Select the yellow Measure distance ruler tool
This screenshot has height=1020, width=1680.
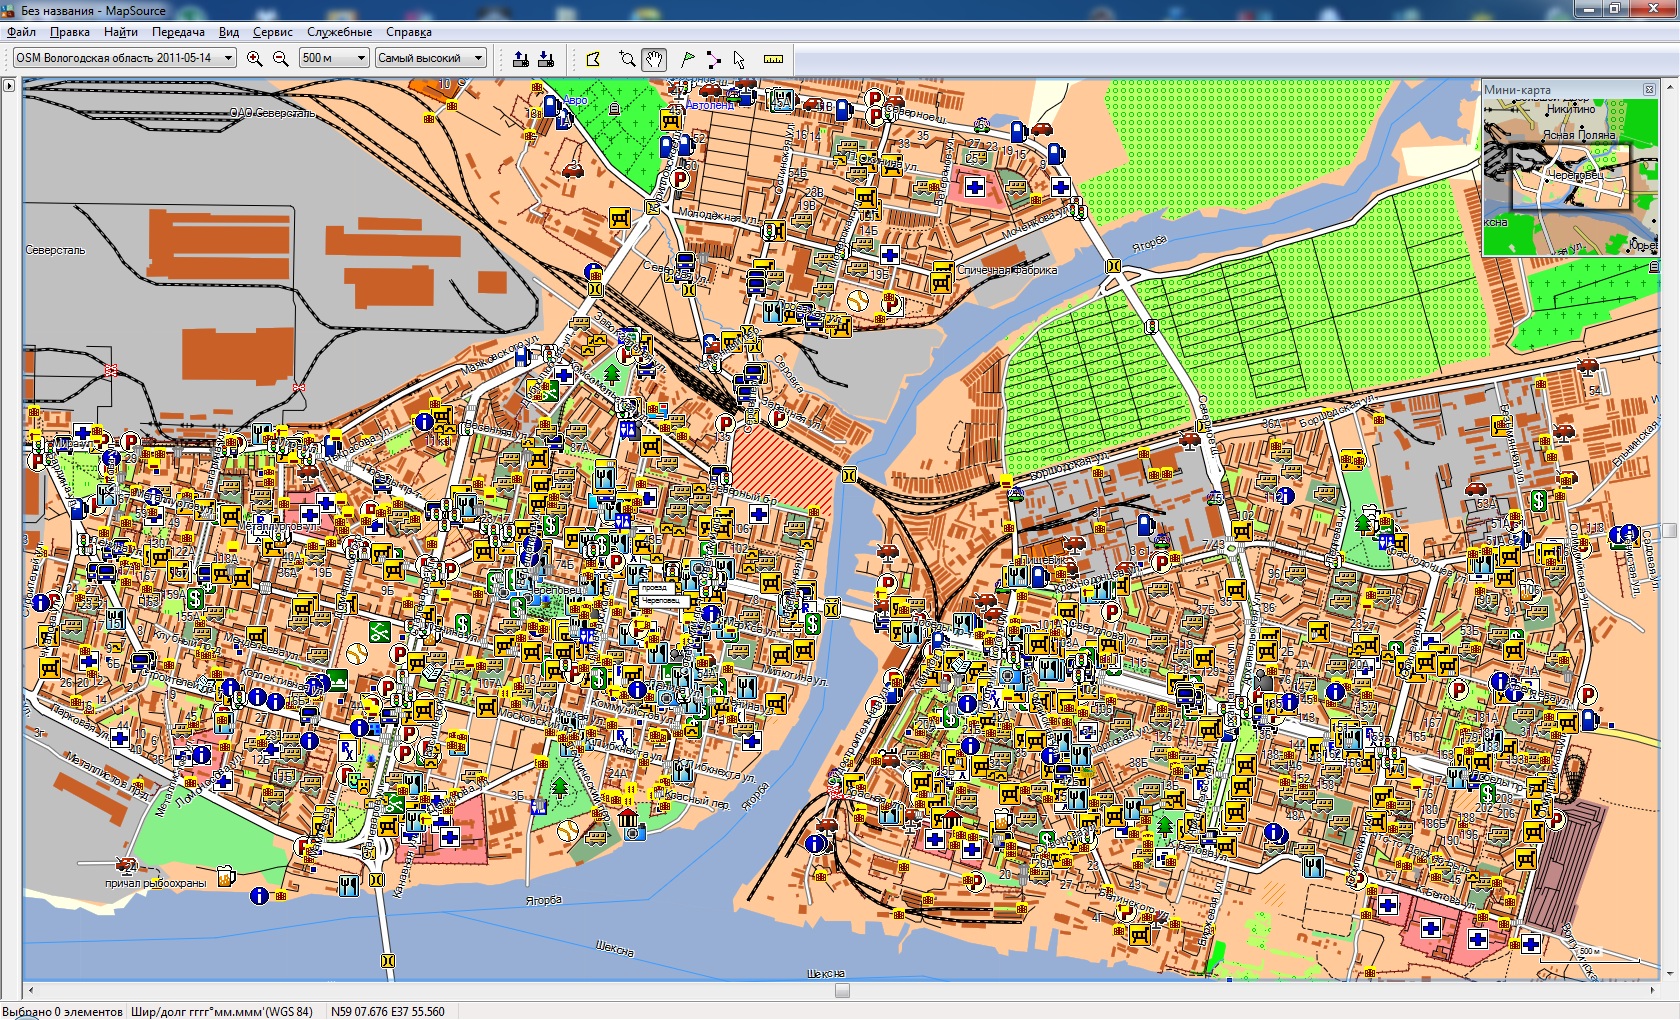coord(773,59)
